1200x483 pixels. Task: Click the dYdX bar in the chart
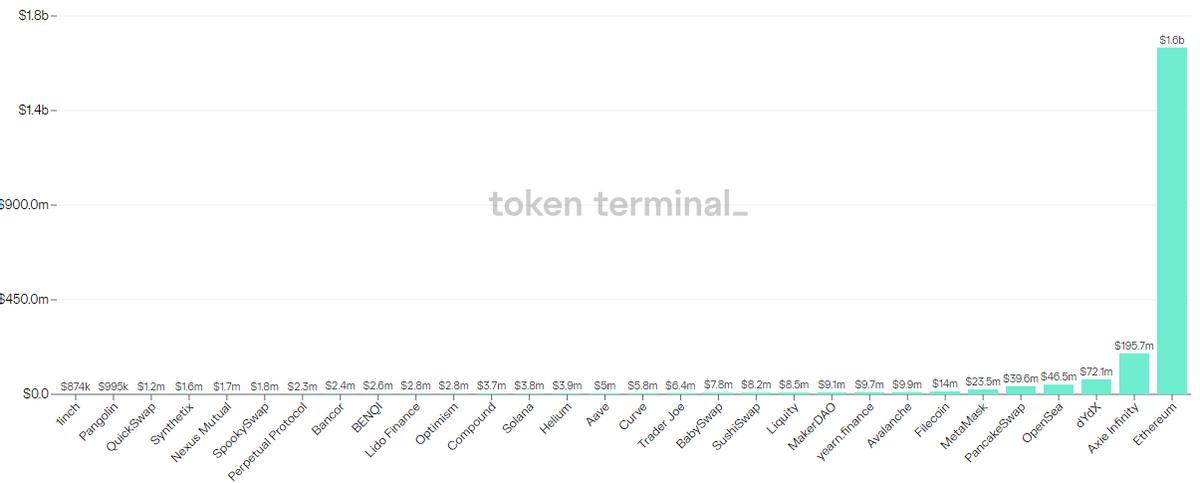click(1096, 386)
